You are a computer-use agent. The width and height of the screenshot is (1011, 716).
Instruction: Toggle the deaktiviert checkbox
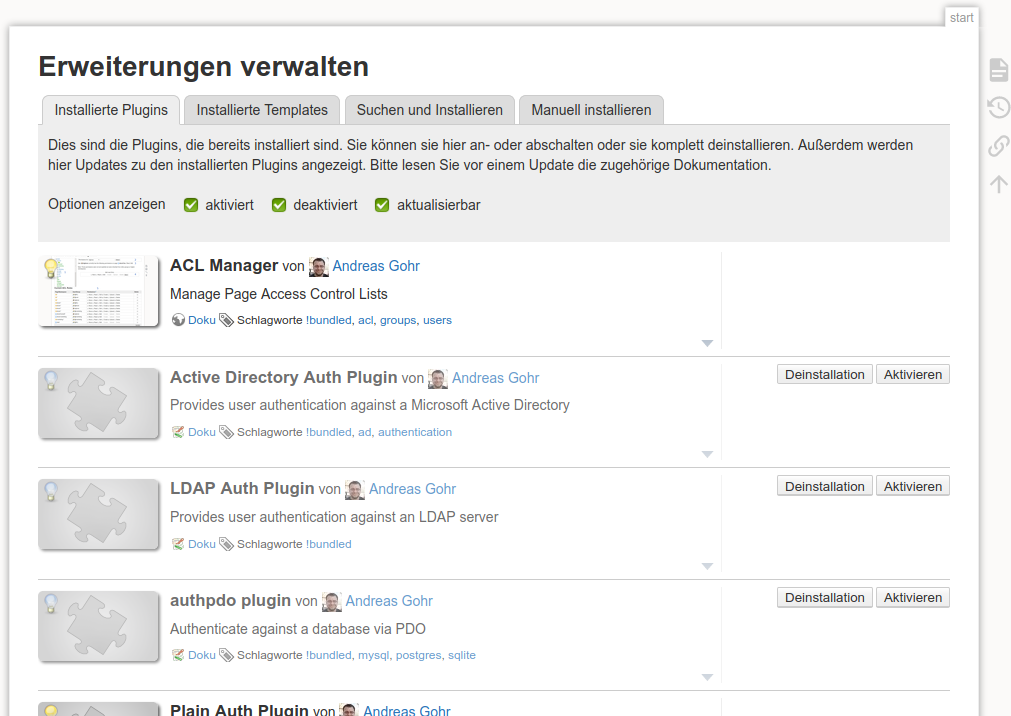279,205
